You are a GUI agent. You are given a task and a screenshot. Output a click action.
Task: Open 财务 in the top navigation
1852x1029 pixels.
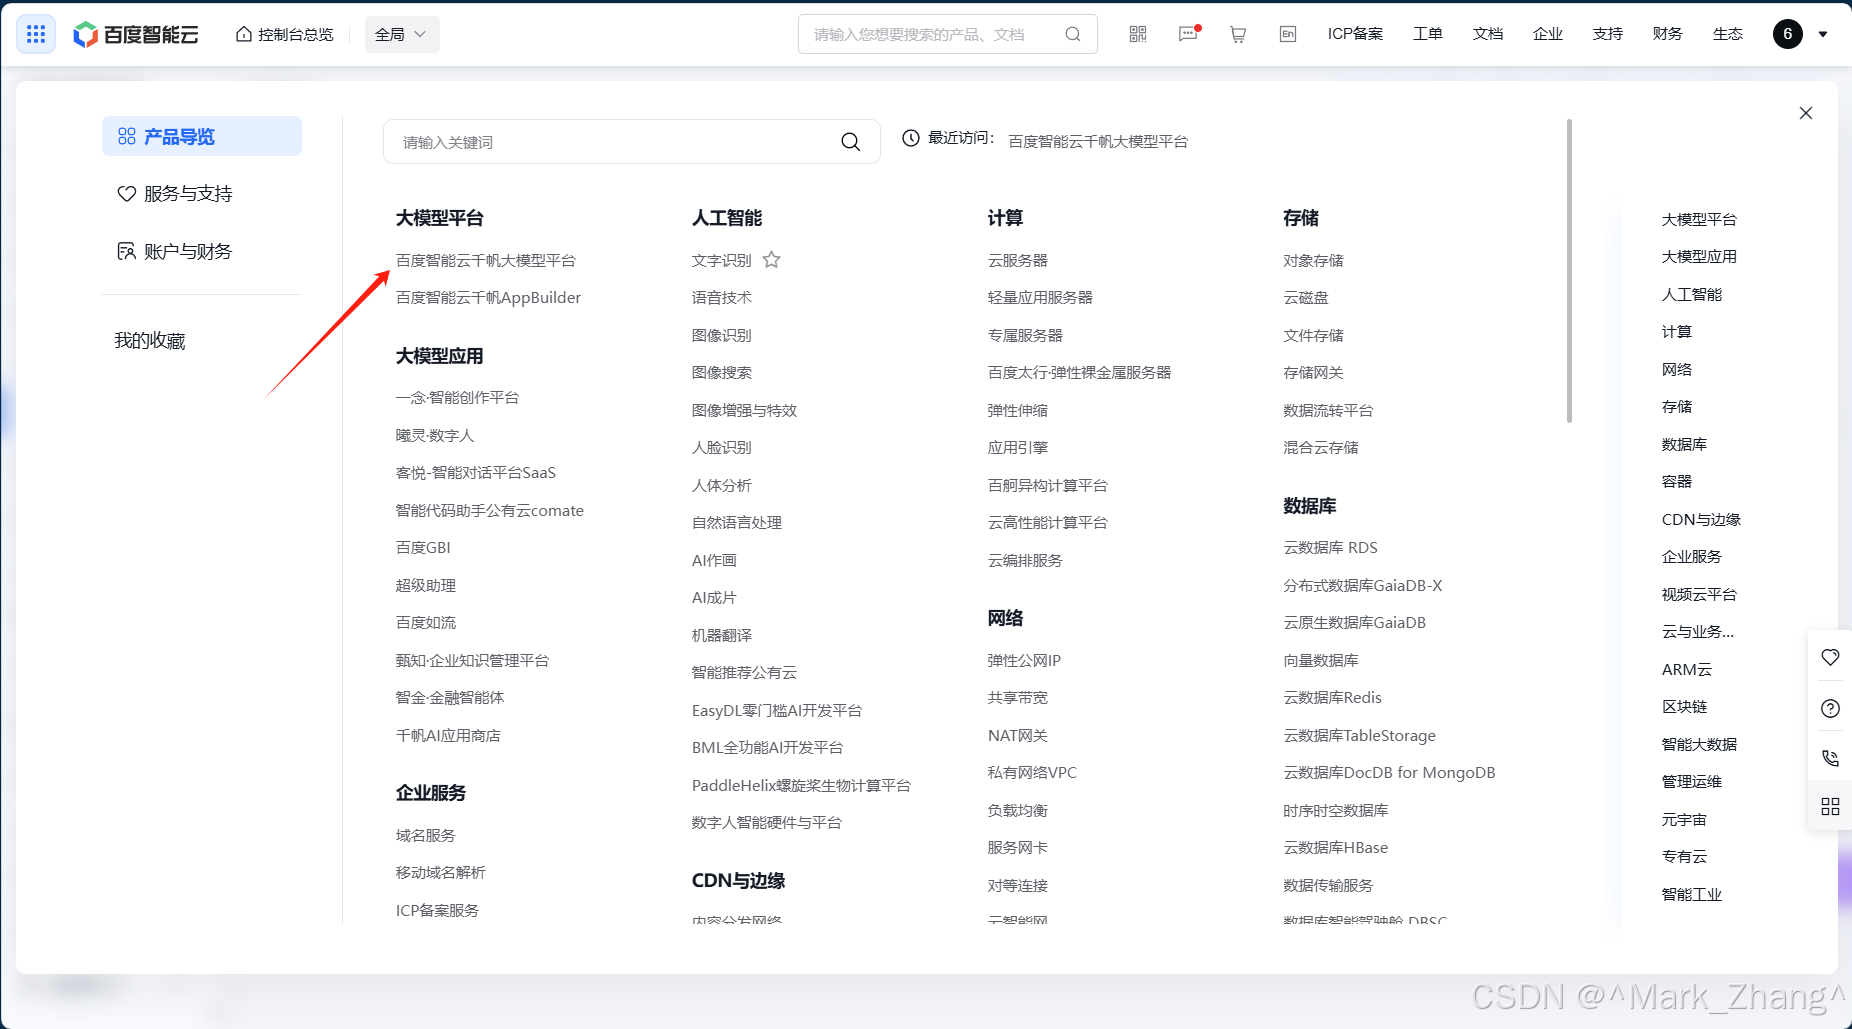point(1668,34)
